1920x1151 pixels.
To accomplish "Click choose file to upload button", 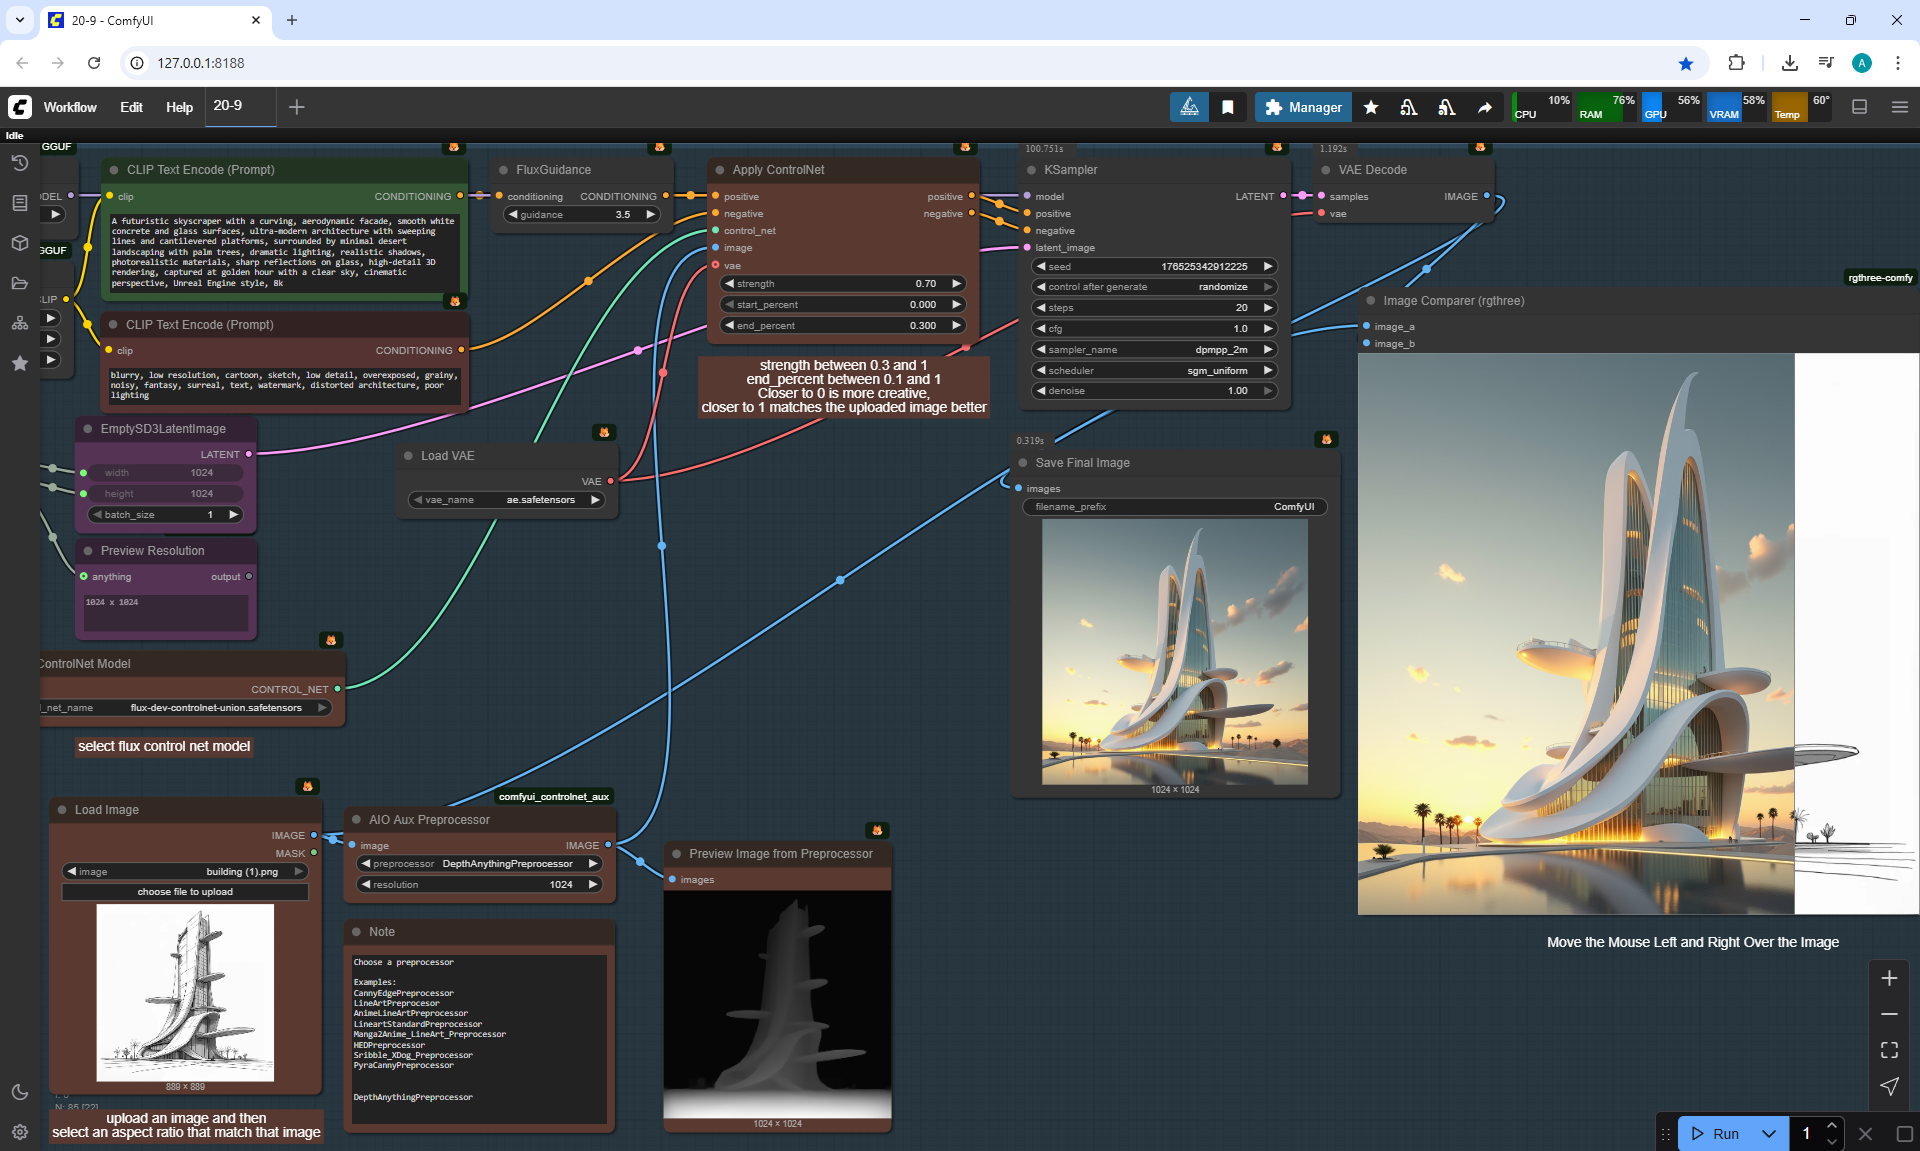I will 185,892.
